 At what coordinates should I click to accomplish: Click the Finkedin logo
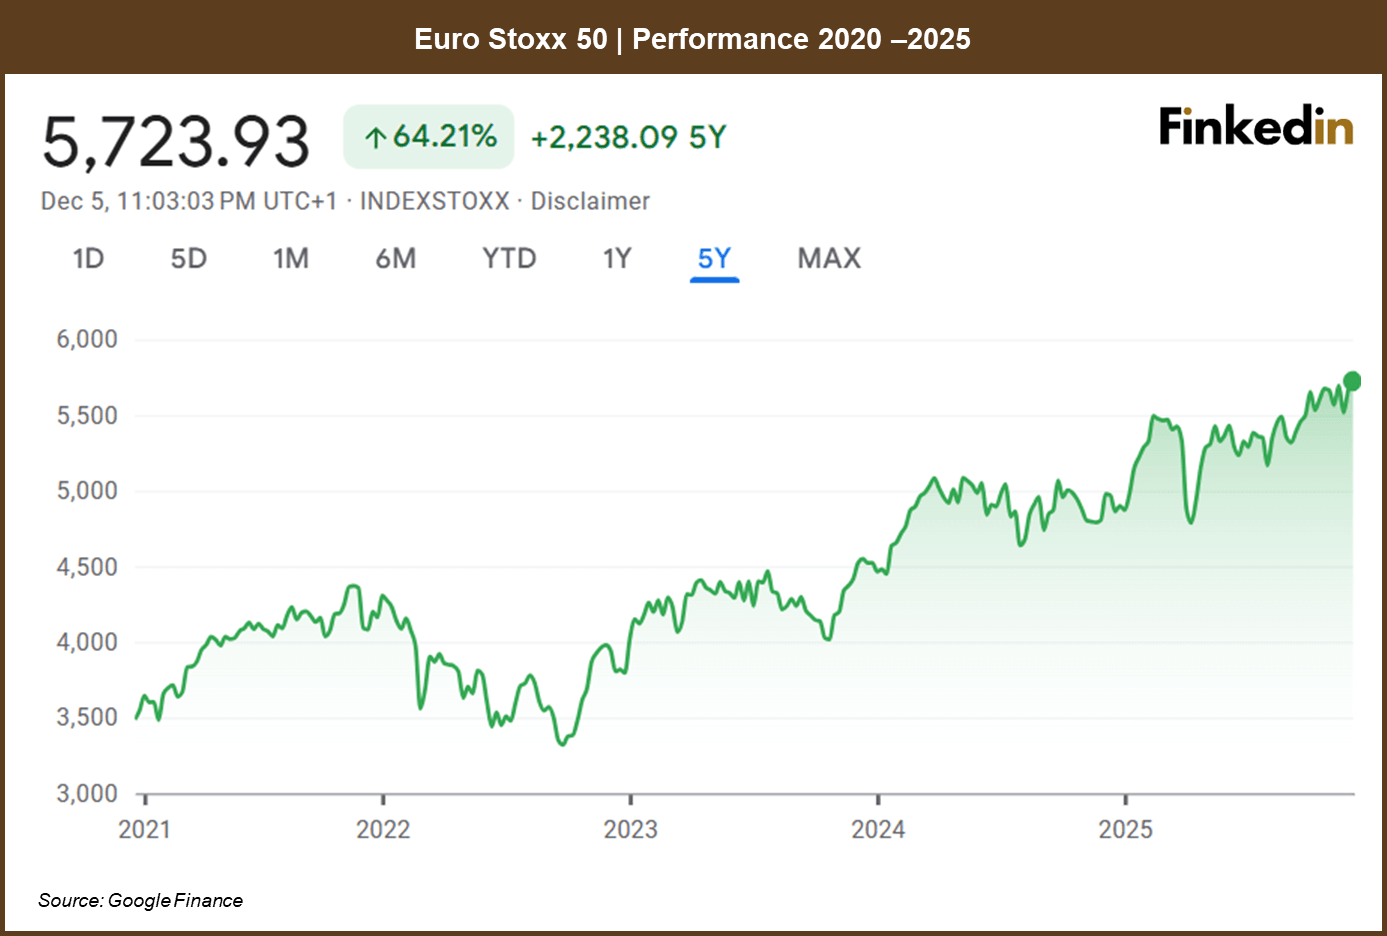tap(1256, 127)
